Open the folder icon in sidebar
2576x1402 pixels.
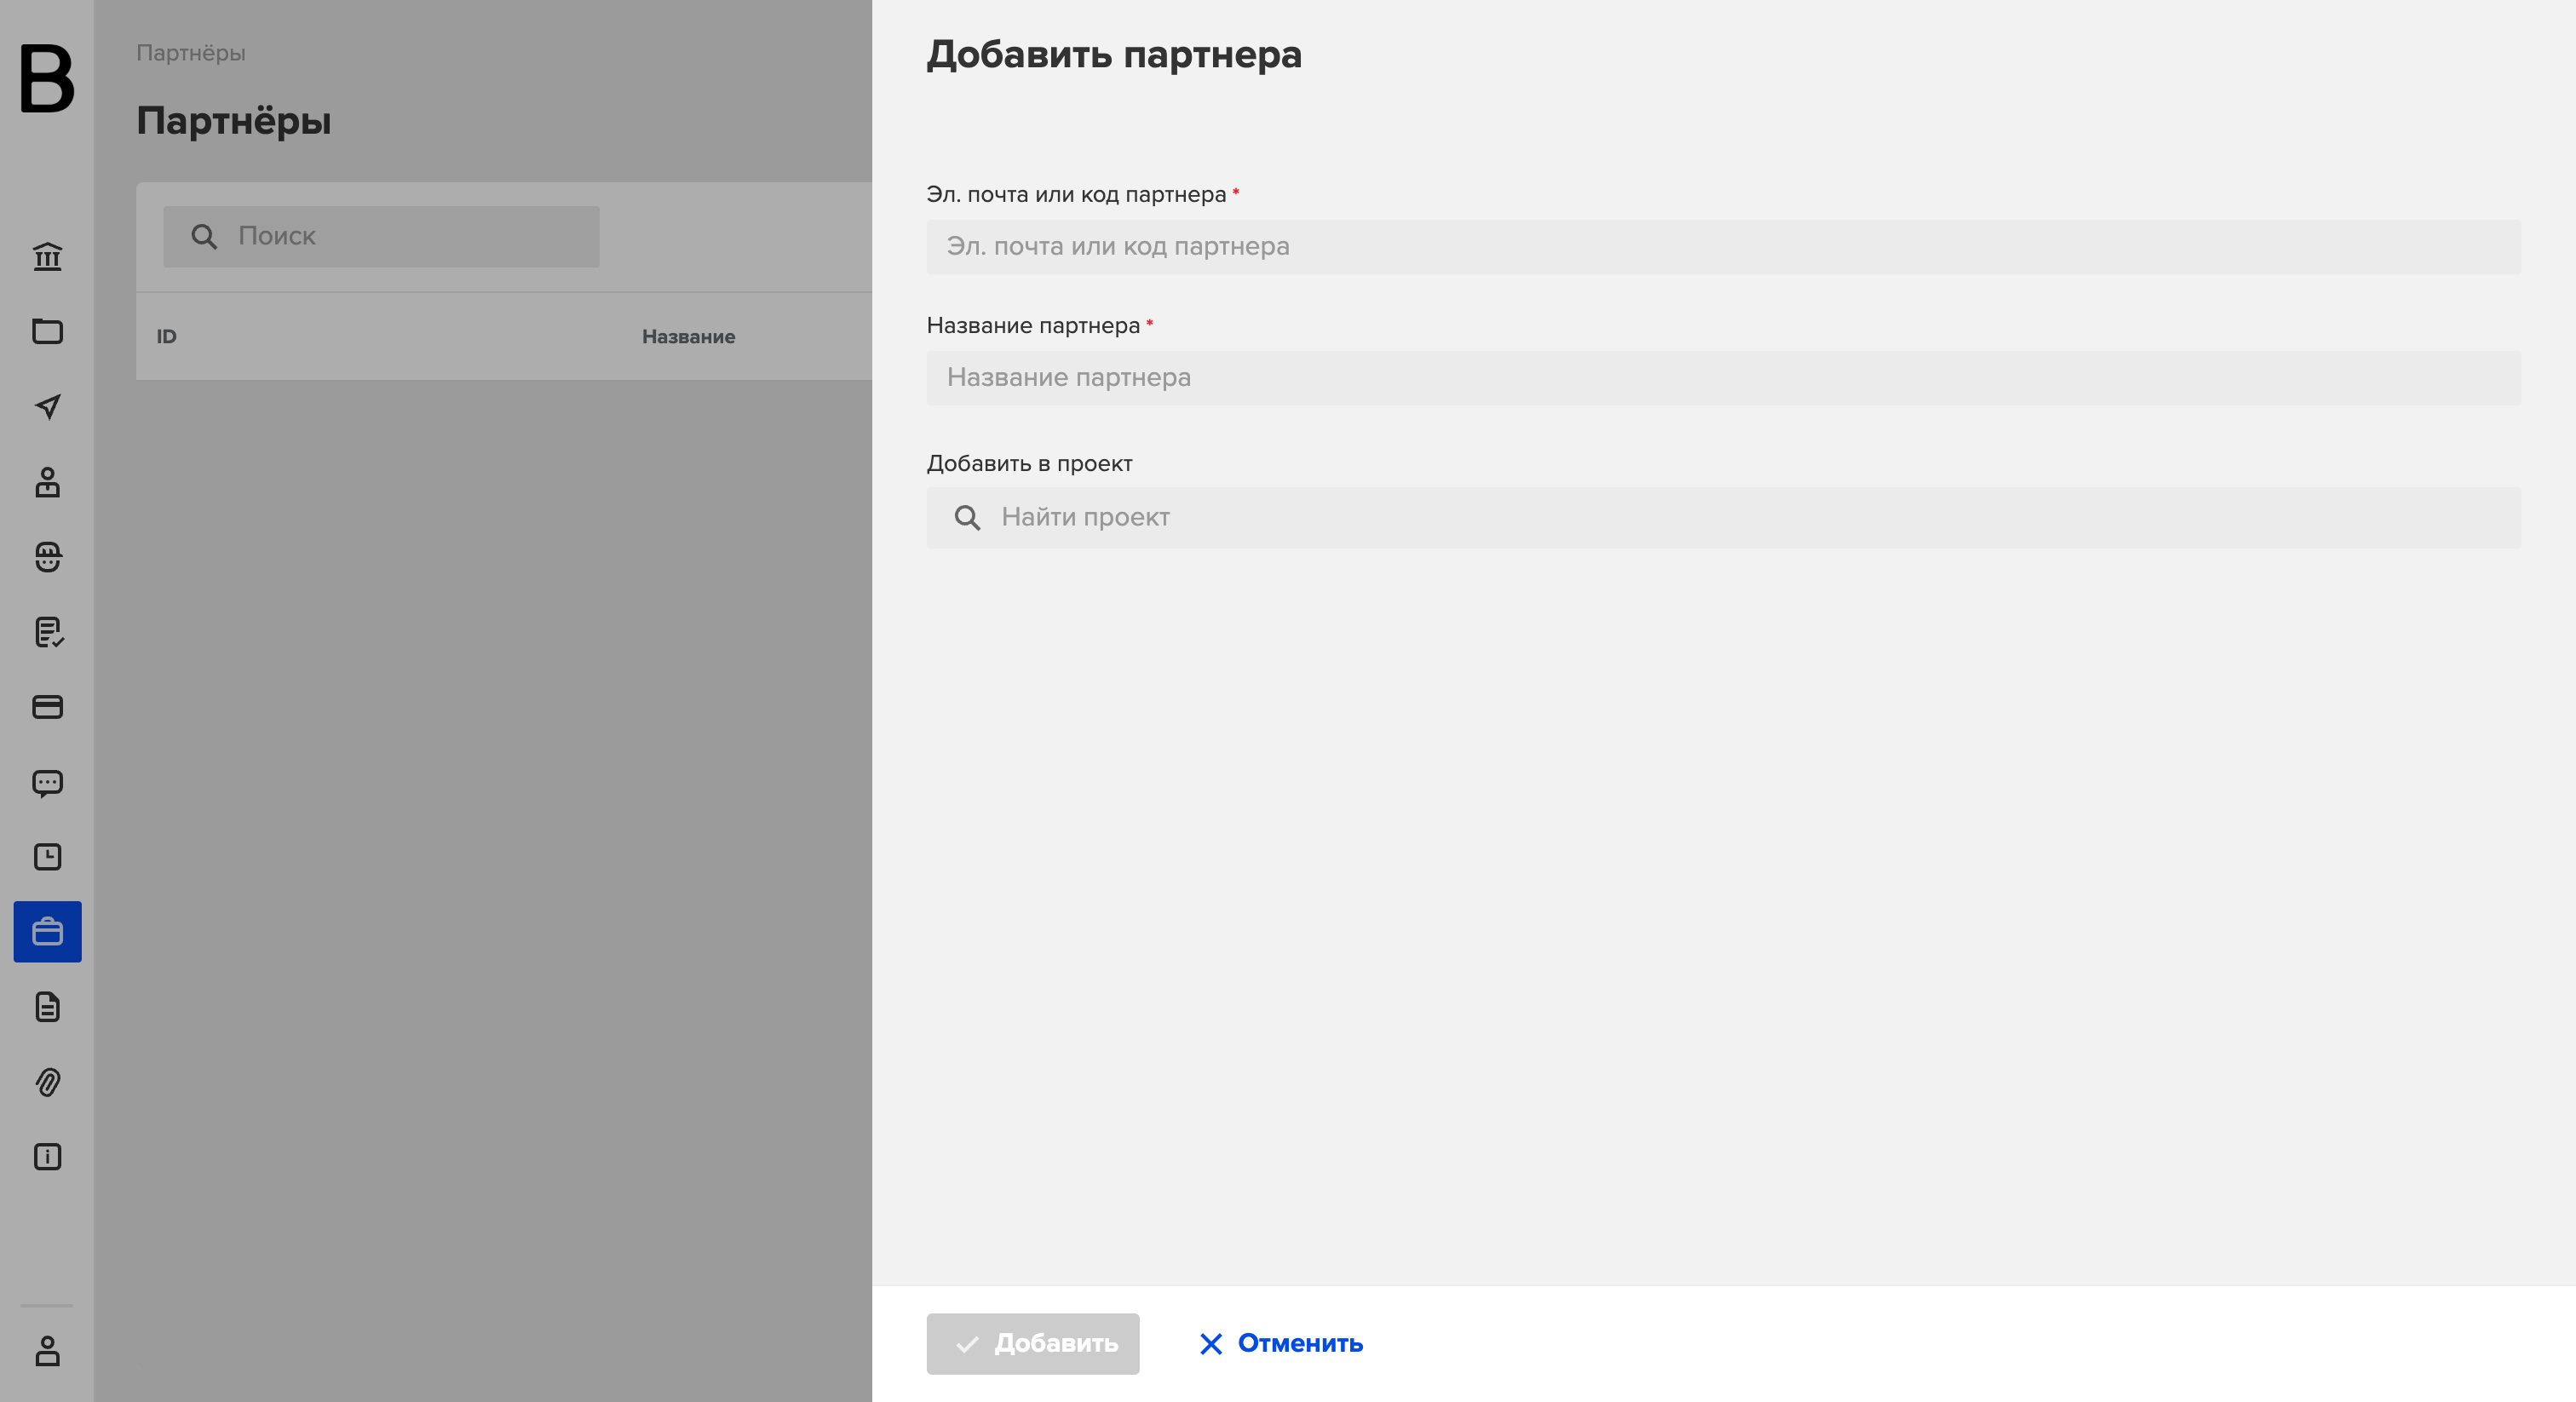point(47,331)
